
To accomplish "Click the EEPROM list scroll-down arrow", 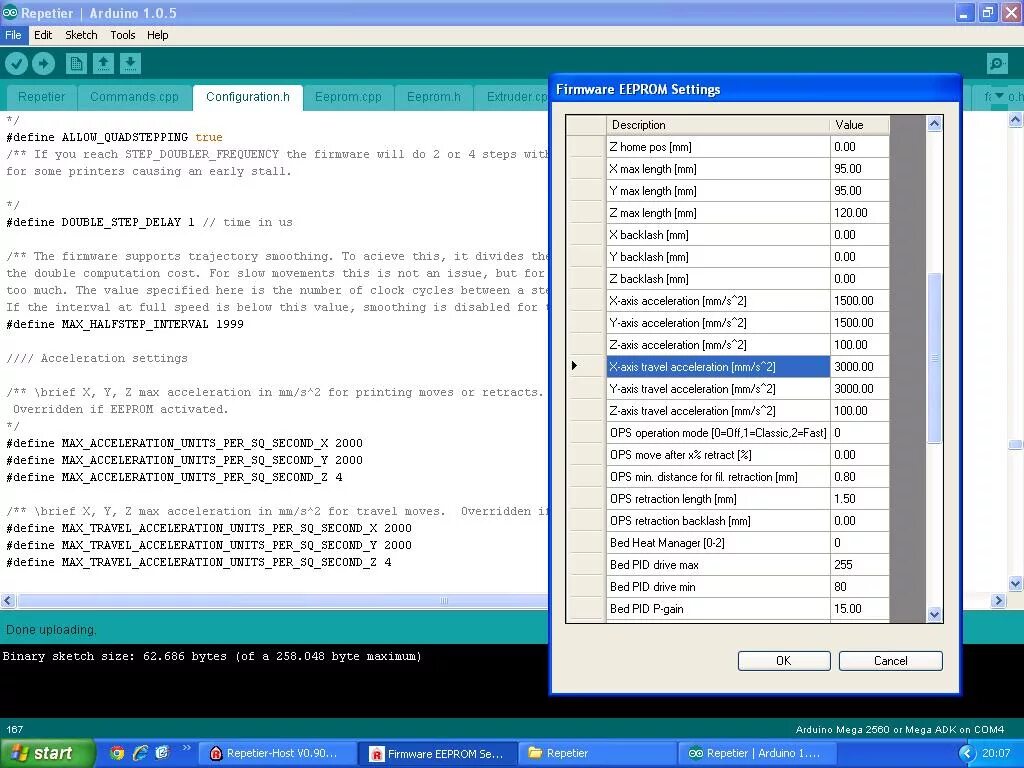I will coord(935,614).
